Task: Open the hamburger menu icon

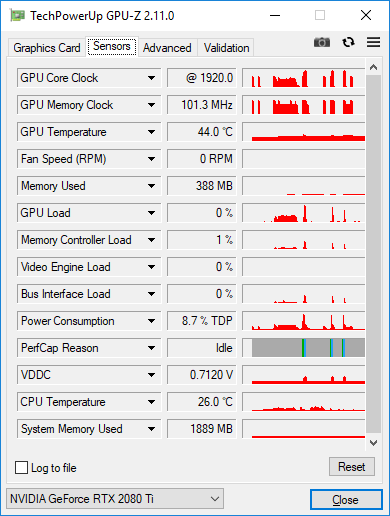Action: coord(373,42)
